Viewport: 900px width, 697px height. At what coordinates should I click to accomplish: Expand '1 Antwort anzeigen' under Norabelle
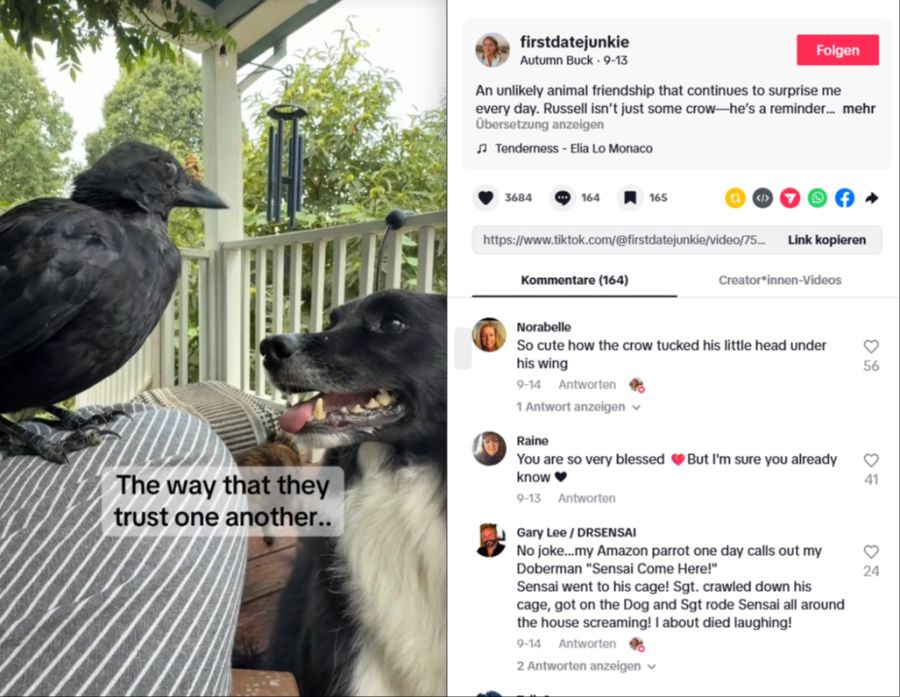coord(578,407)
